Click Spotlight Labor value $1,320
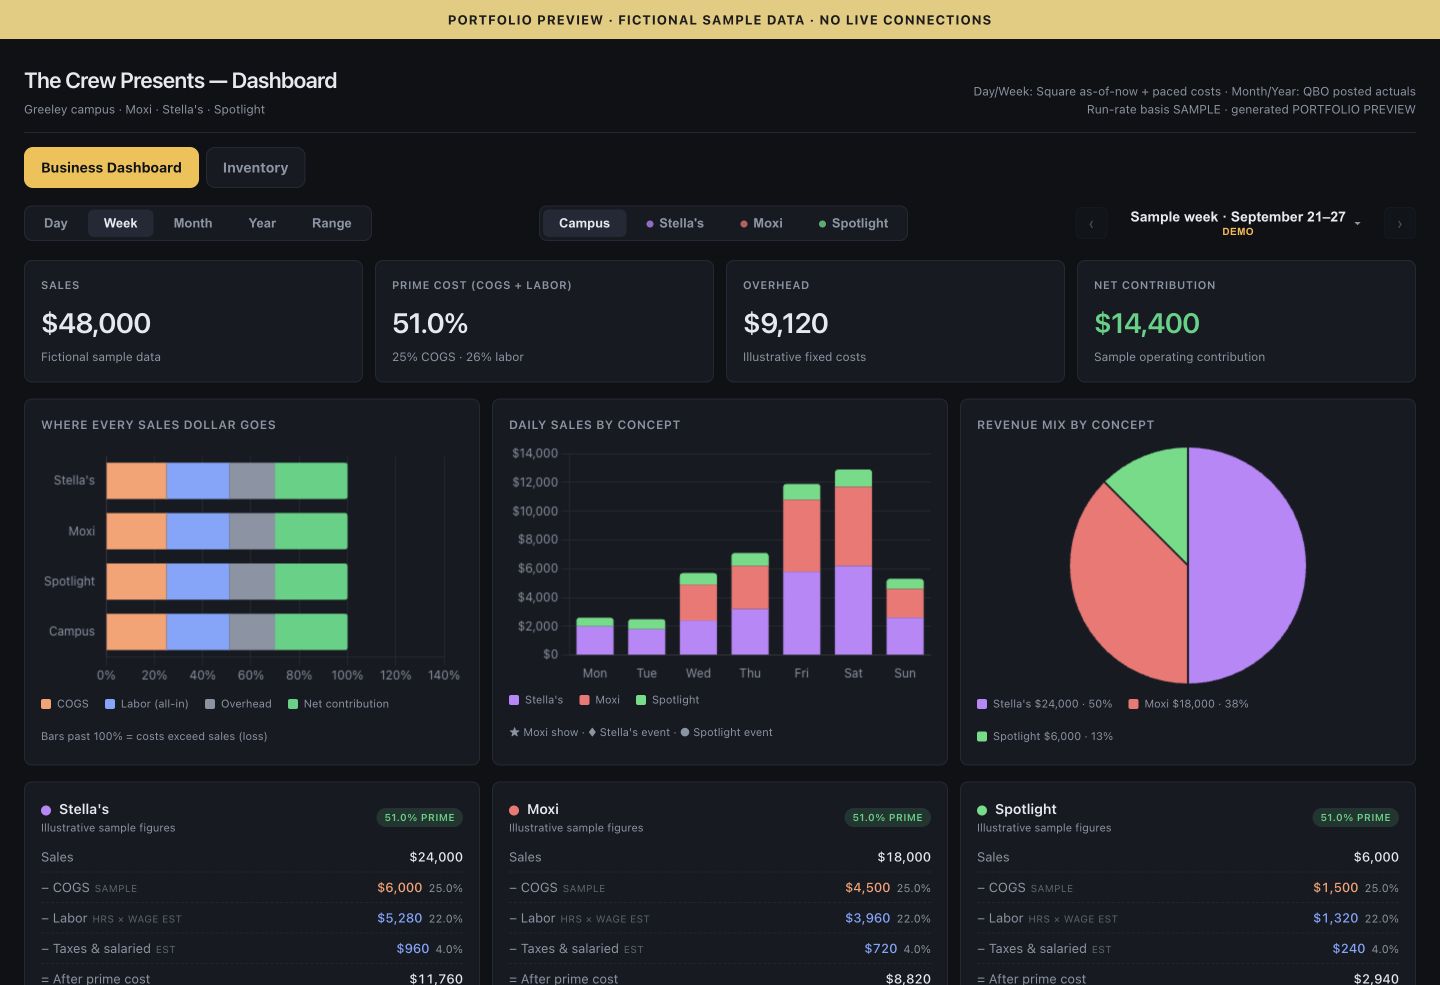Image resolution: width=1440 pixels, height=985 pixels. pos(1336,918)
